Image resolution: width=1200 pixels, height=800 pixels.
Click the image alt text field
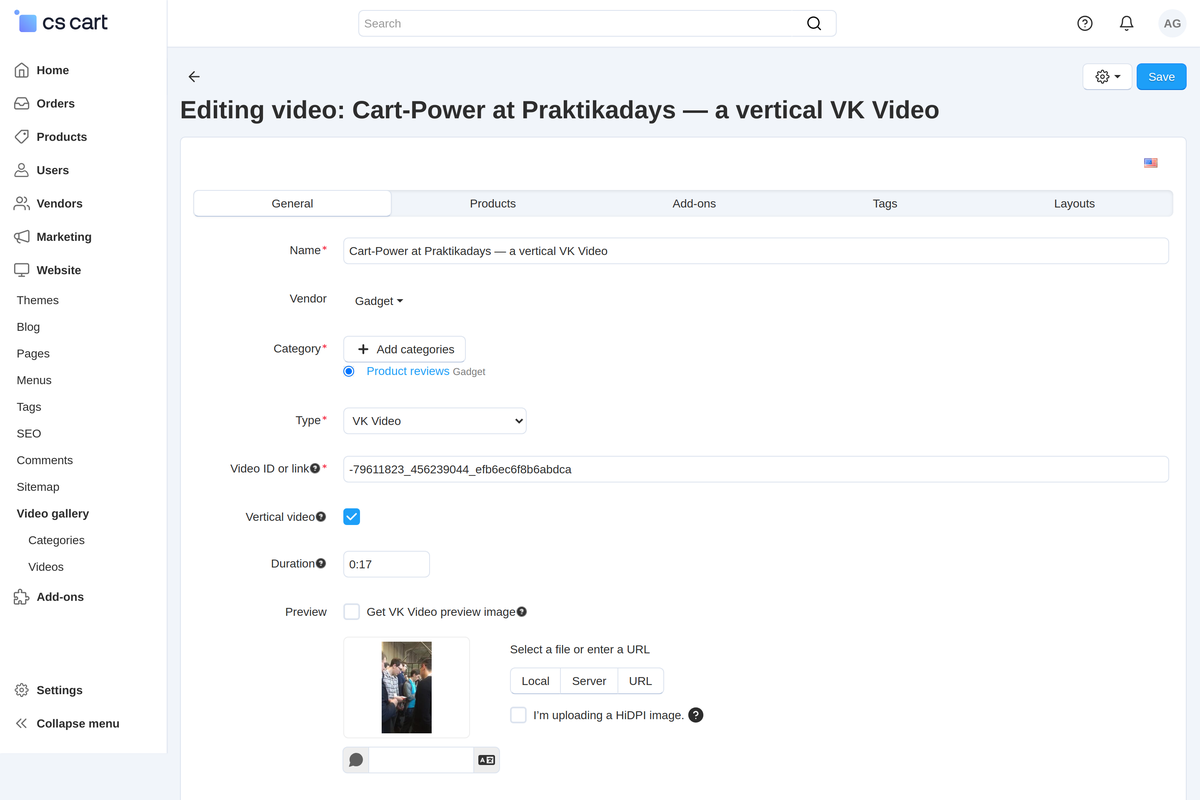pos(421,760)
